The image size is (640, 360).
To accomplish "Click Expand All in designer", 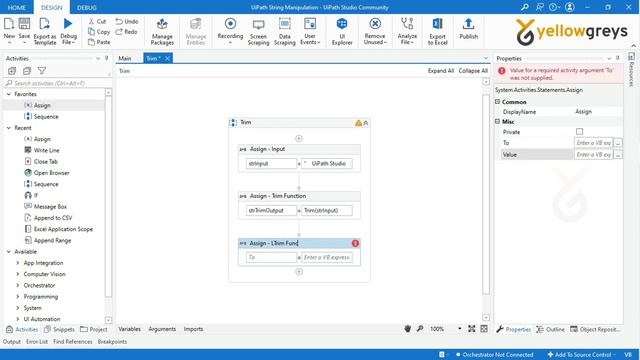I will click(441, 71).
